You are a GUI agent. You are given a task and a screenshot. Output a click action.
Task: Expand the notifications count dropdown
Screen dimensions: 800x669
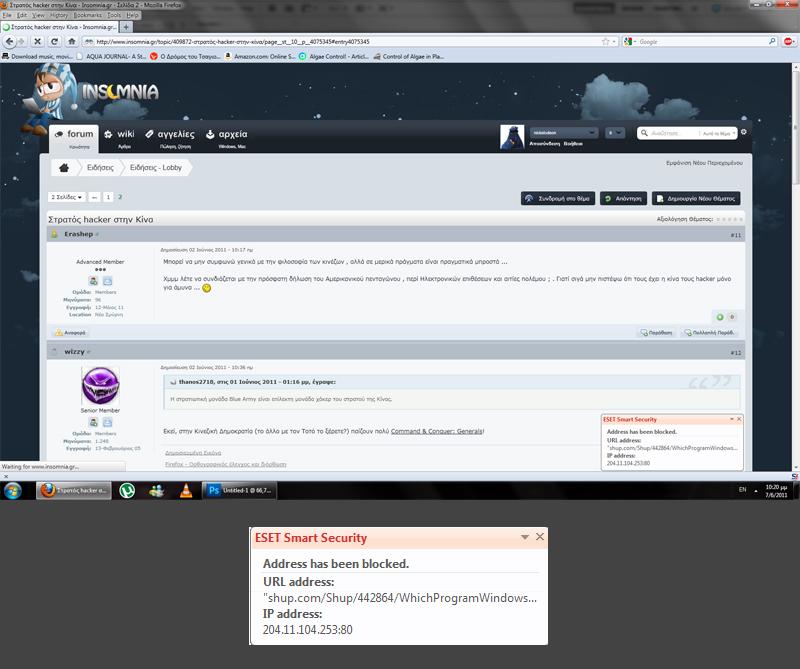click(x=615, y=133)
